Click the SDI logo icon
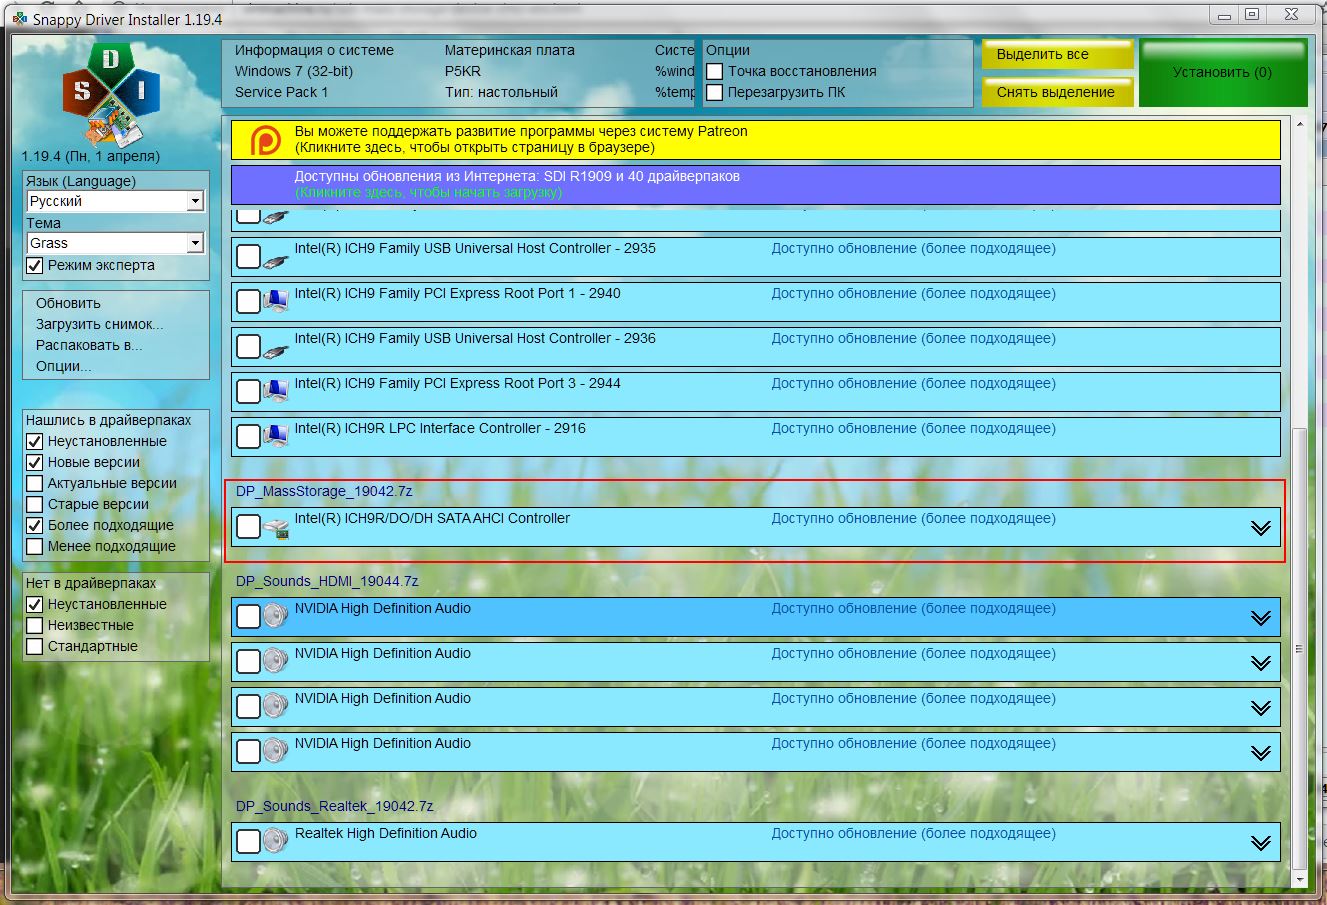Viewport: 1327px width, 905px height. 111,94
